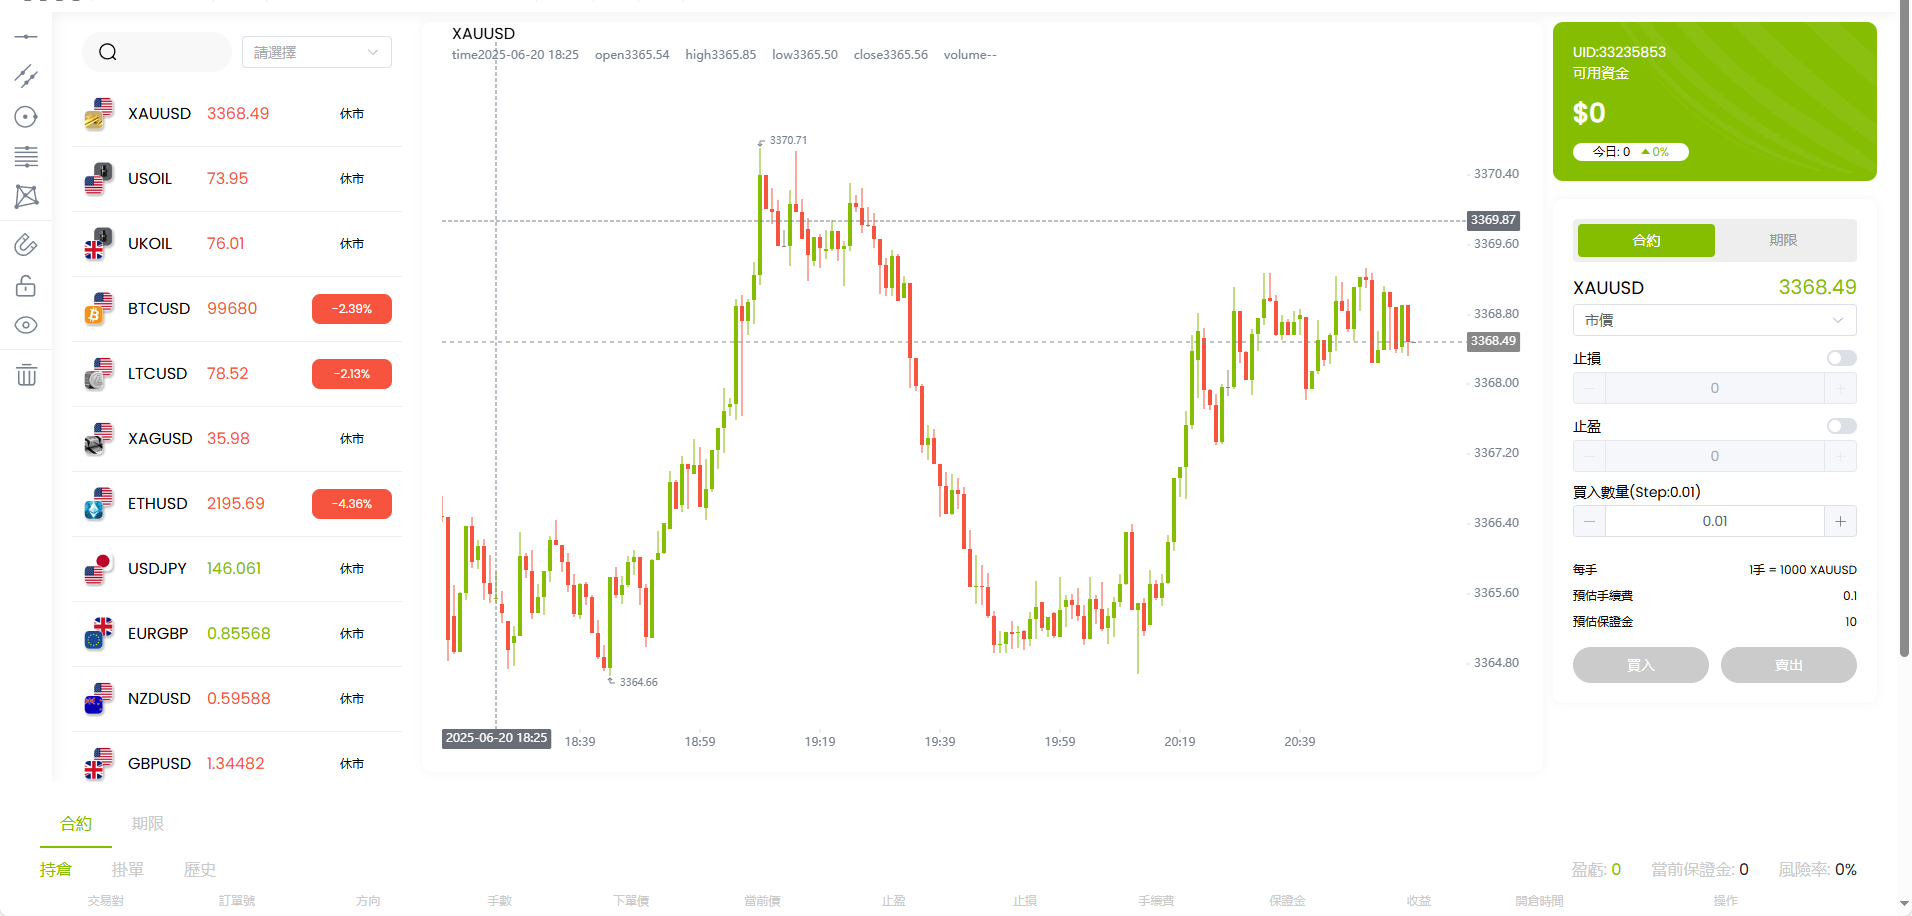Toggle drawings visibility eye icon
Screen dimensions: 1912x916
[26, 325]
